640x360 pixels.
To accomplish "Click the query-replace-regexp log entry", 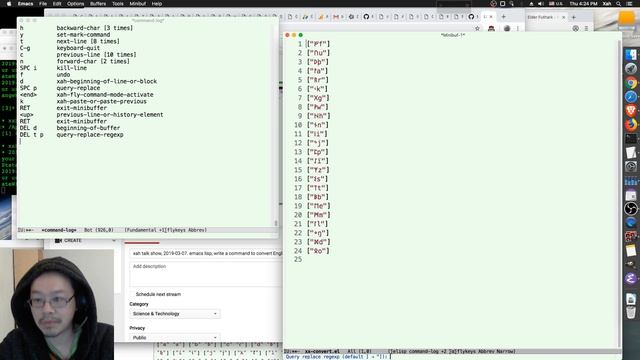I will click(x=90, y=135).
